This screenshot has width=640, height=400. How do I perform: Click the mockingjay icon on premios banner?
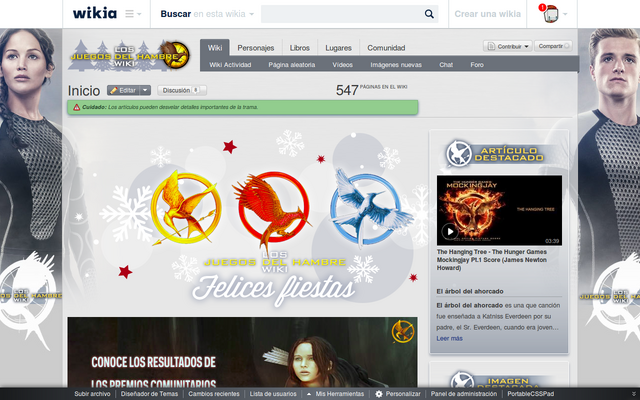(403, 331)
